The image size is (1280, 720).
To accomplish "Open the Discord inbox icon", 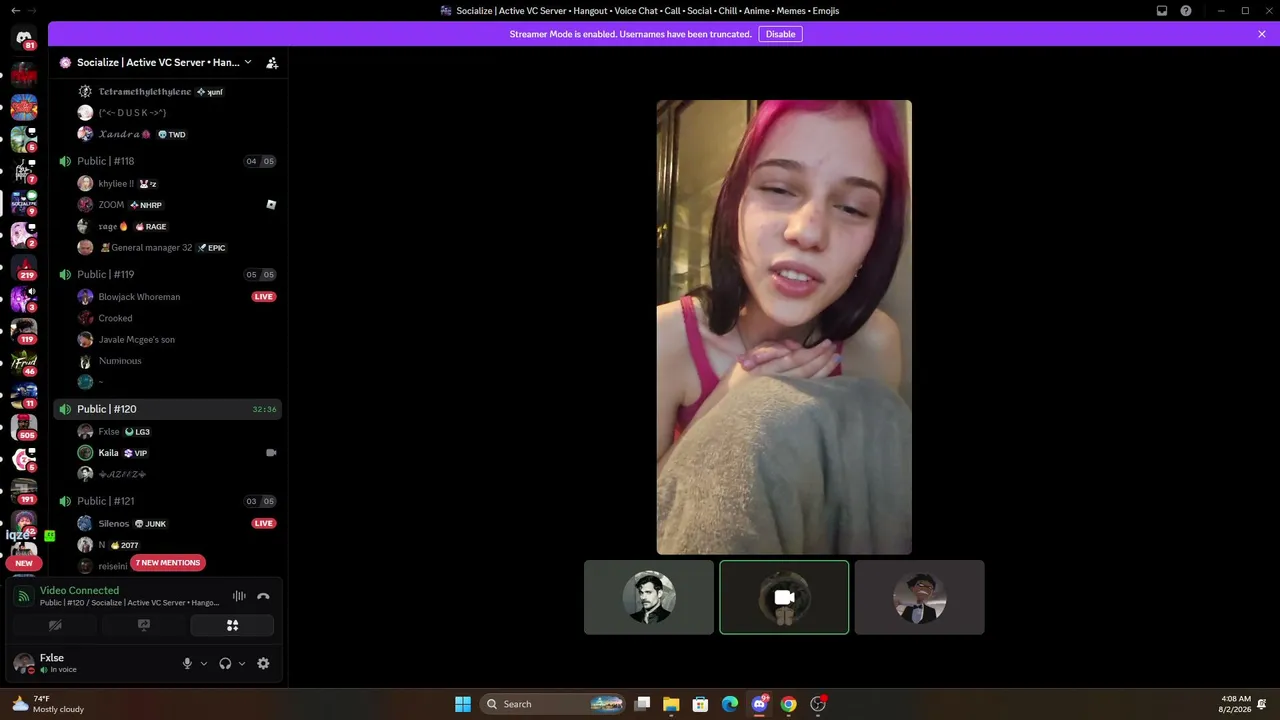I will (1162, 11).
